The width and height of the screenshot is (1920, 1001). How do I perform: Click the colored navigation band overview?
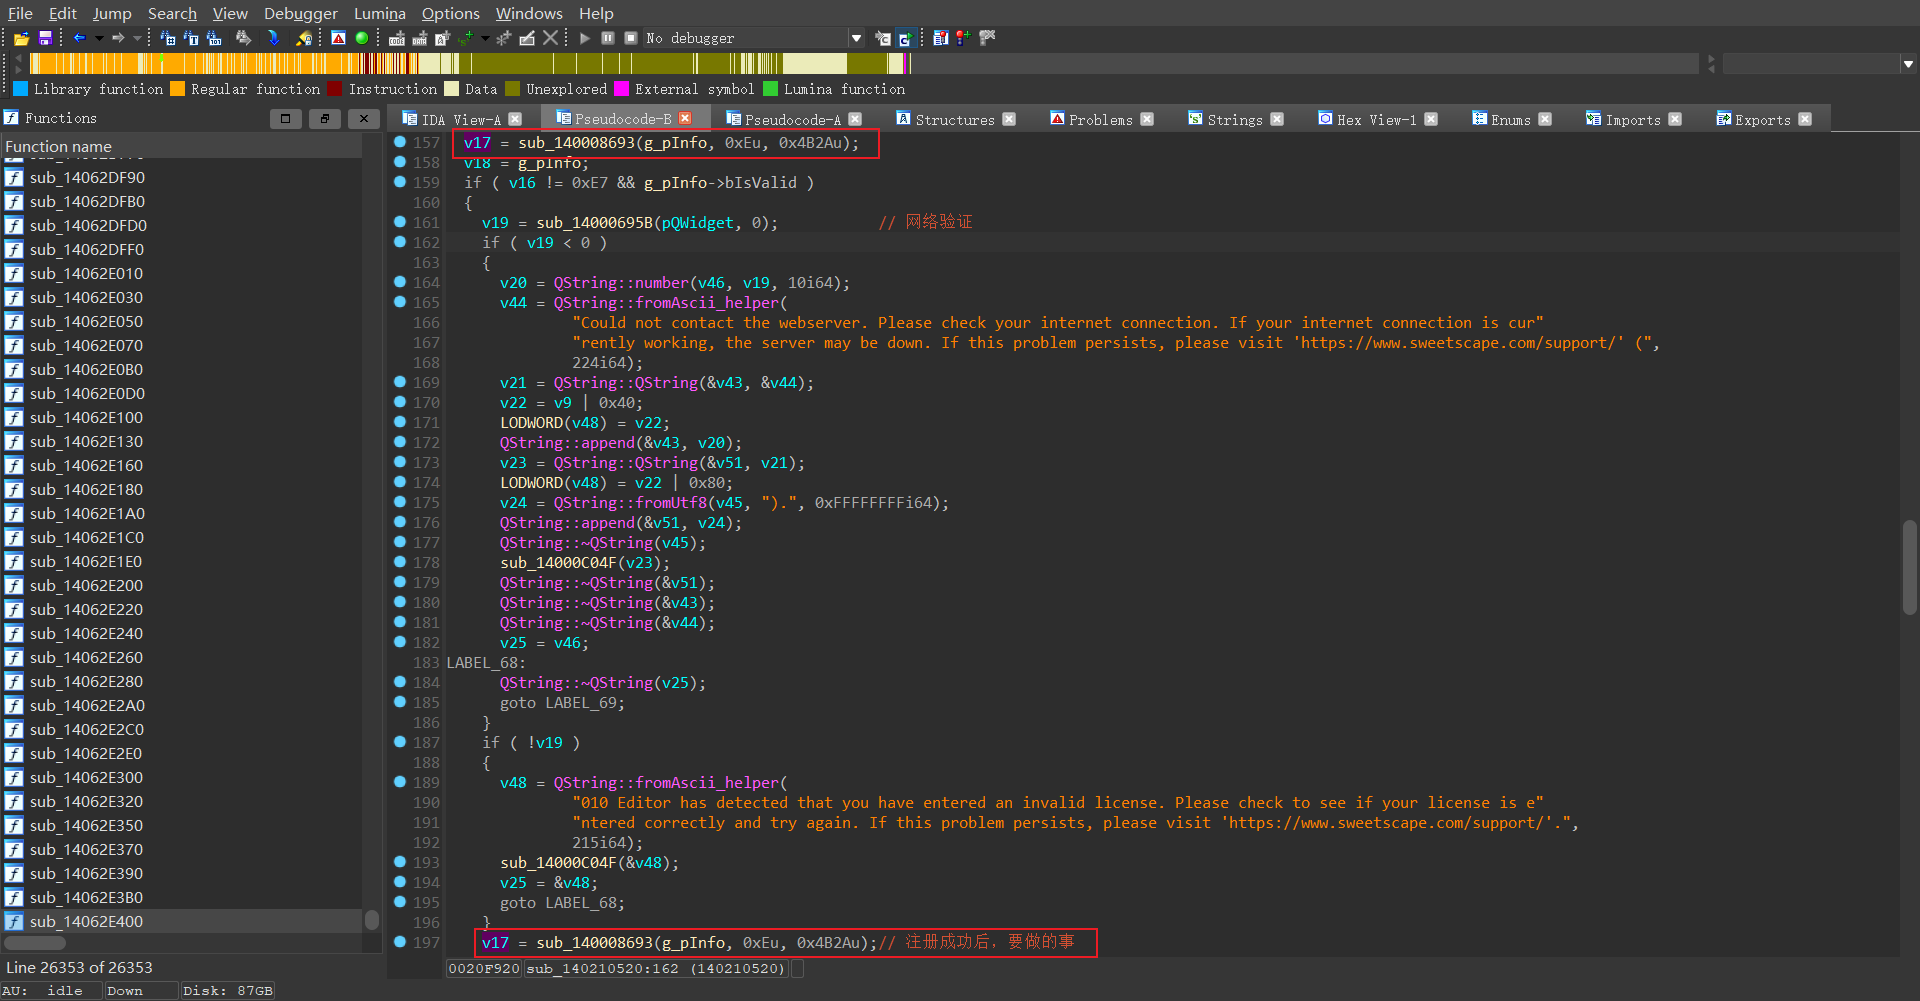[470, 64]
